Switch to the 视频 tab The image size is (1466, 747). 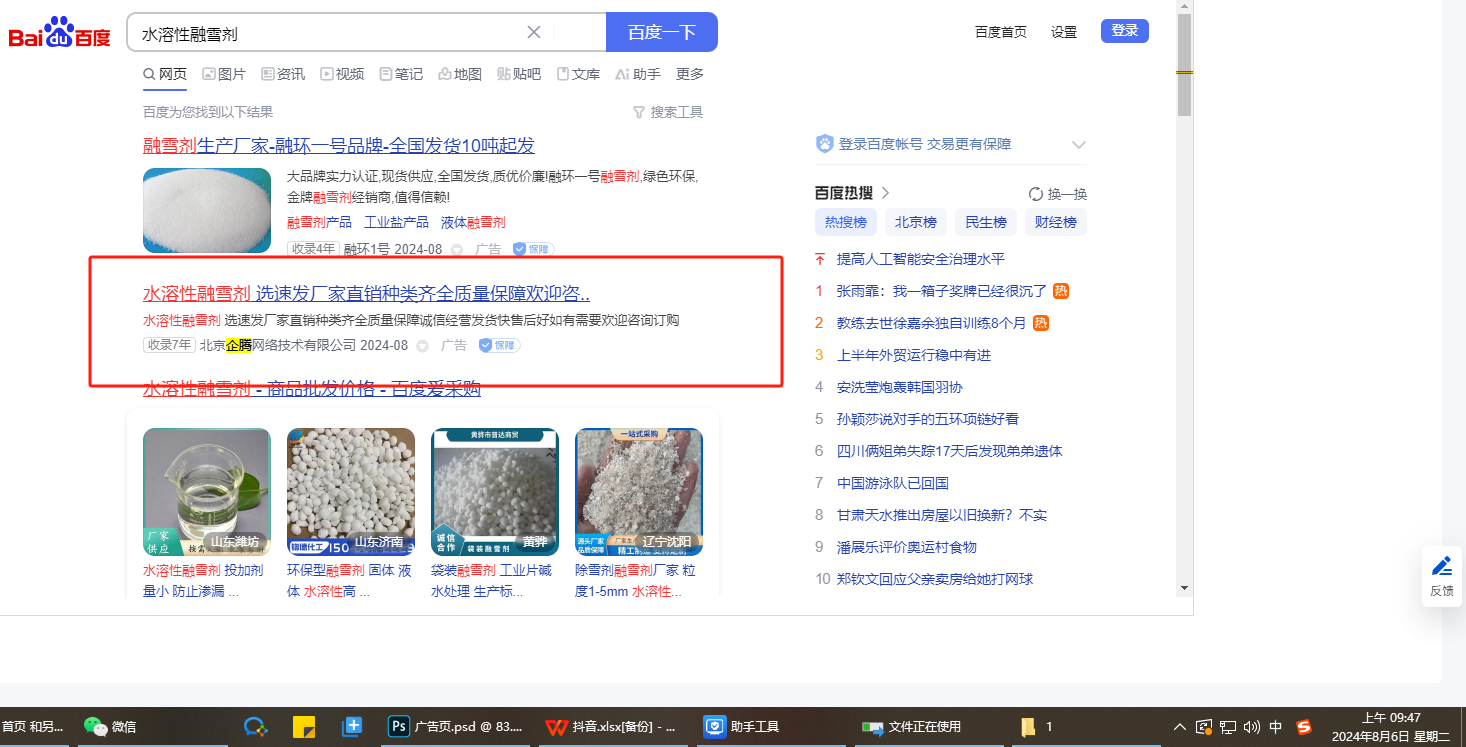[x=342, y=74]
